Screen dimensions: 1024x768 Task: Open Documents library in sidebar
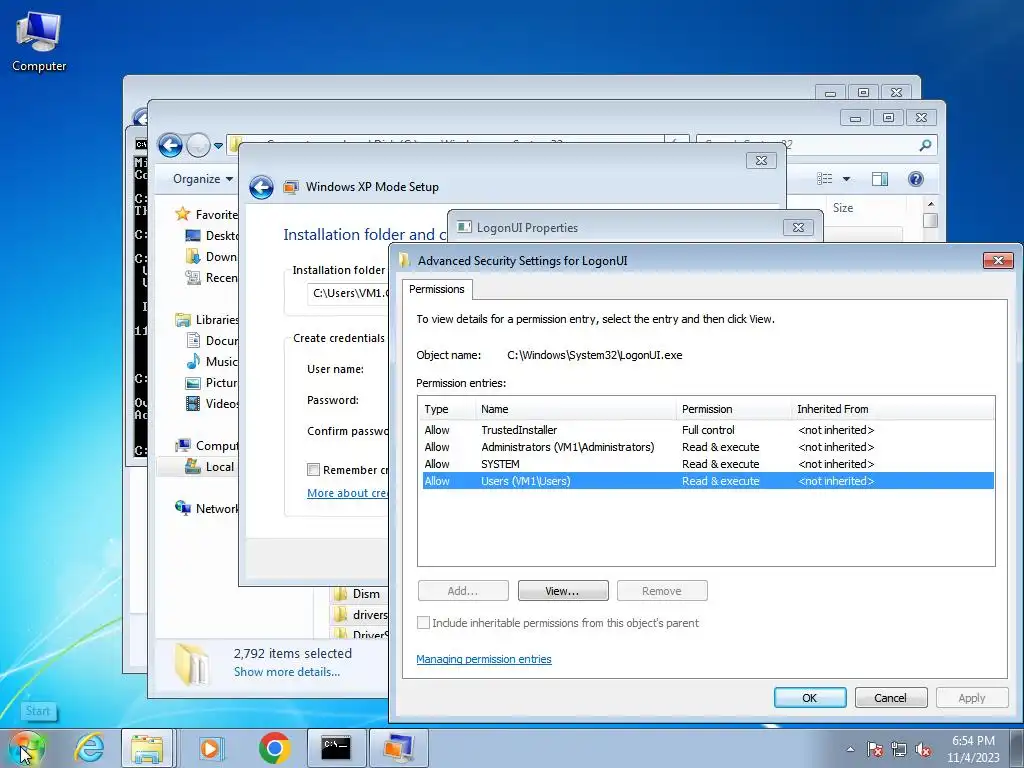pyautogui.click(x=212, y=340)
